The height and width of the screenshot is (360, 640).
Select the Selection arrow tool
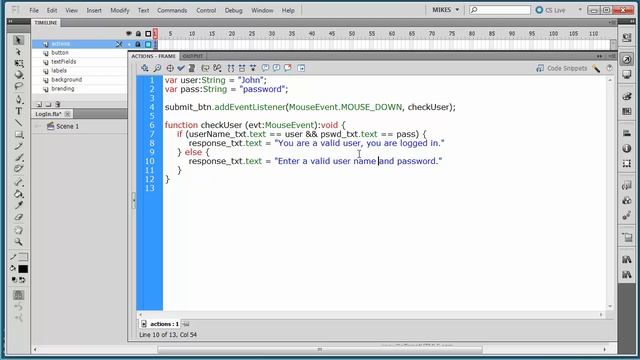[18, 40]
